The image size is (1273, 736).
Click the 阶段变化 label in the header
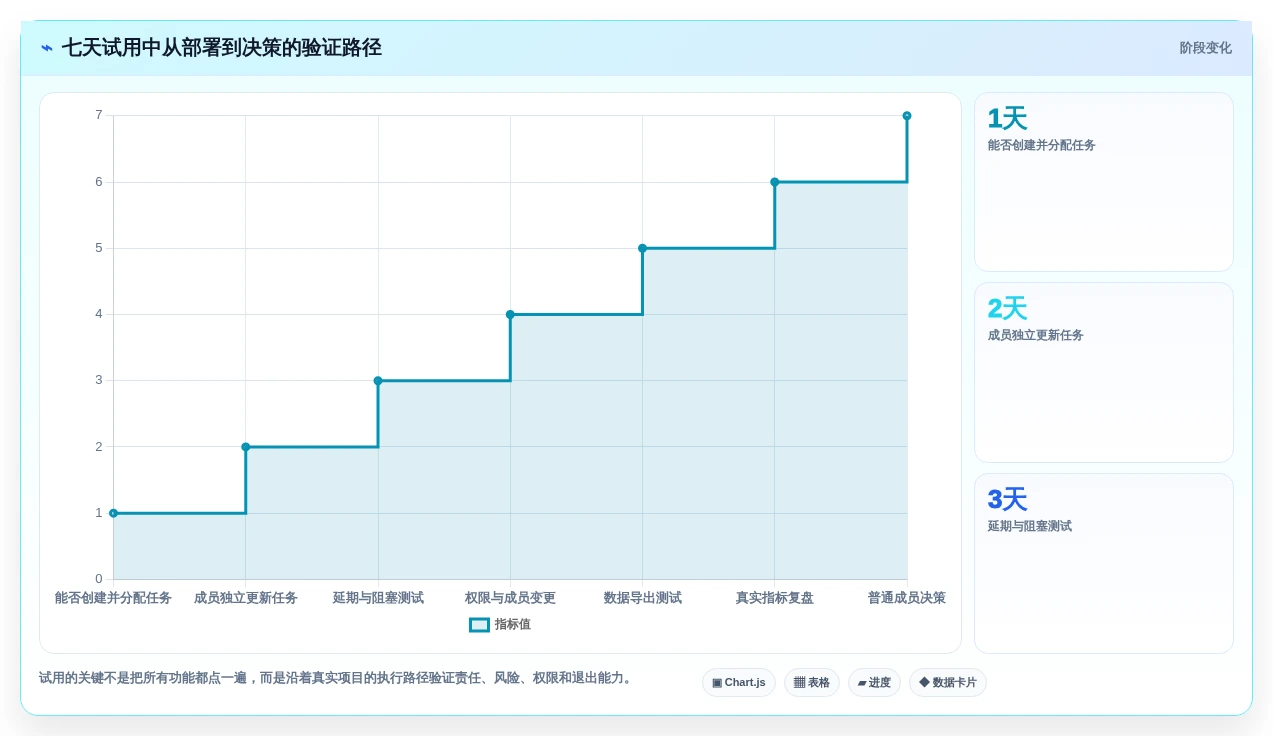point(1205,48)
